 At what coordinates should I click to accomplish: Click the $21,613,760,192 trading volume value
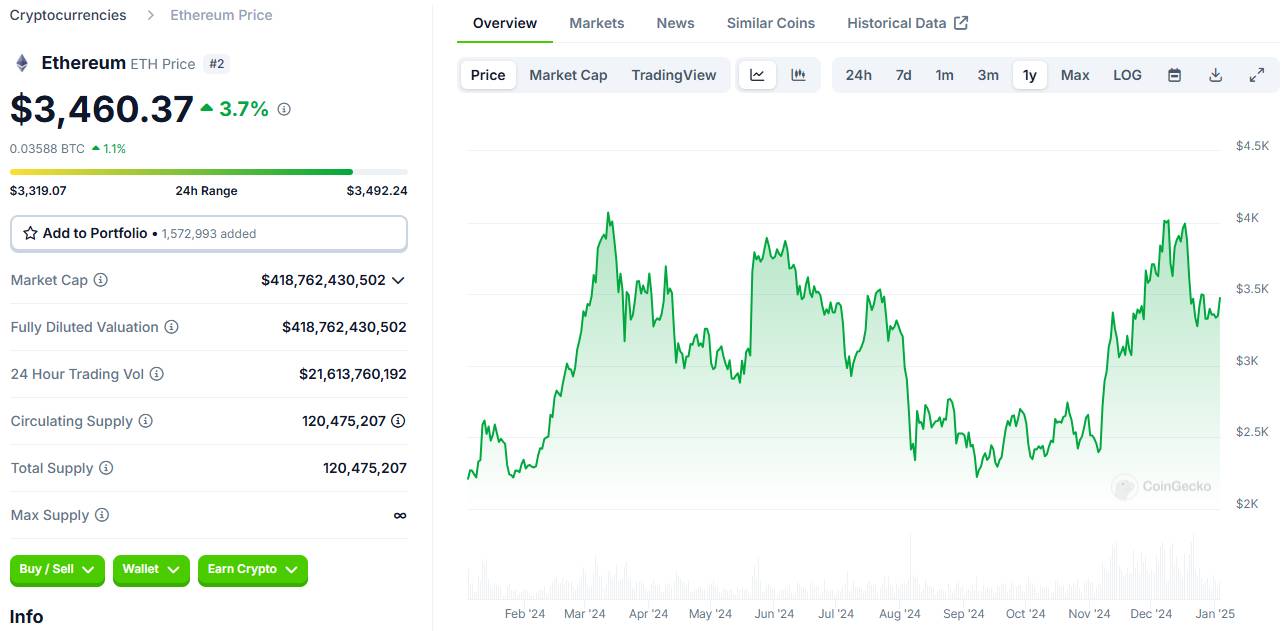click(x=353, y=374)
